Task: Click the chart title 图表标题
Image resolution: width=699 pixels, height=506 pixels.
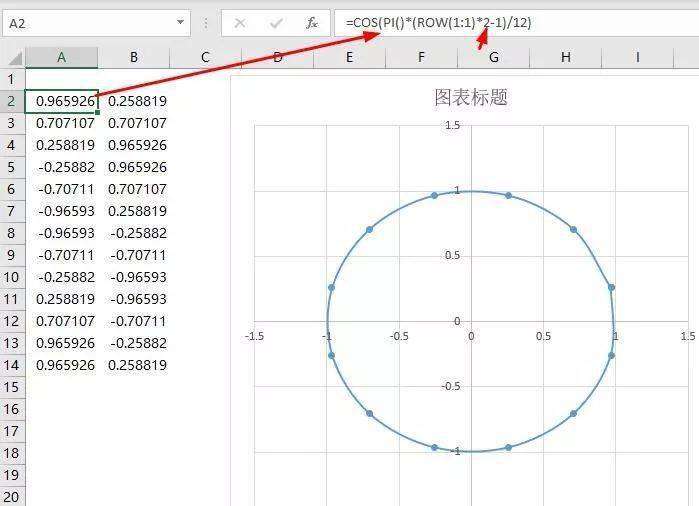Action: (x=471, y=97)
